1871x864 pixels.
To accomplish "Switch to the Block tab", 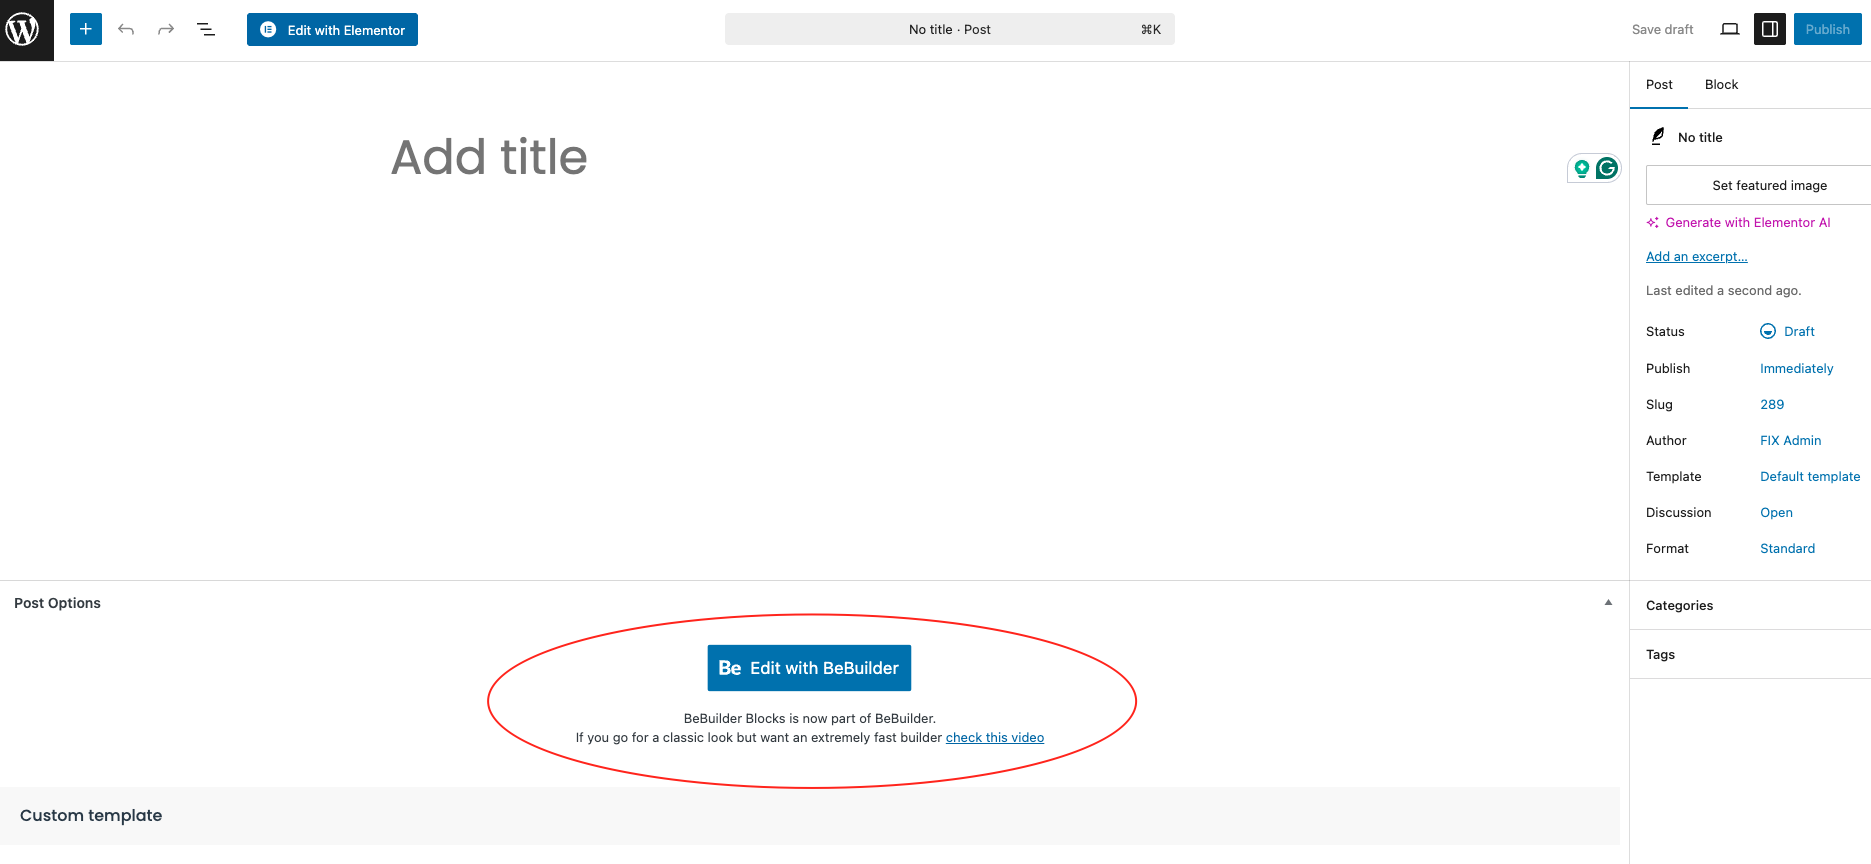I will (x=1721, y=85).
